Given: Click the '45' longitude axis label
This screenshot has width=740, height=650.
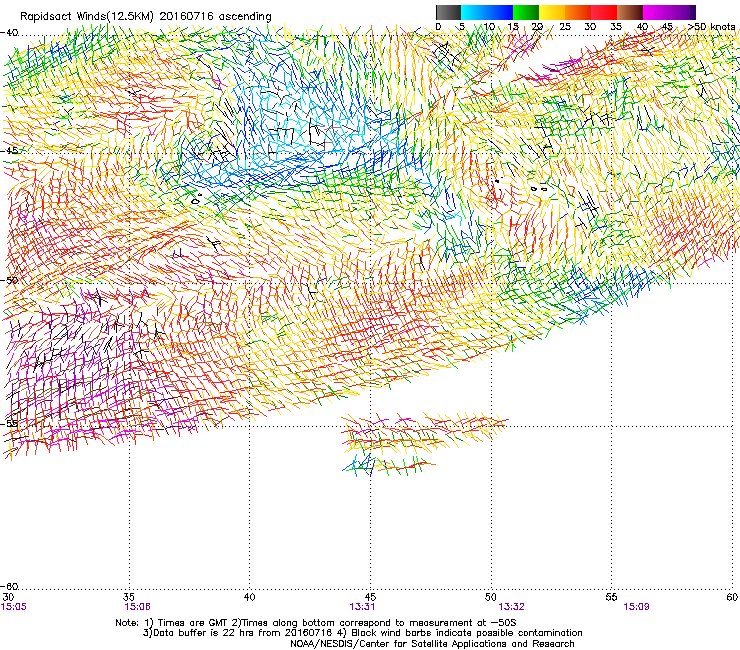Looking at the screenshot, I should pyautogui.click(x=370, y=597).
